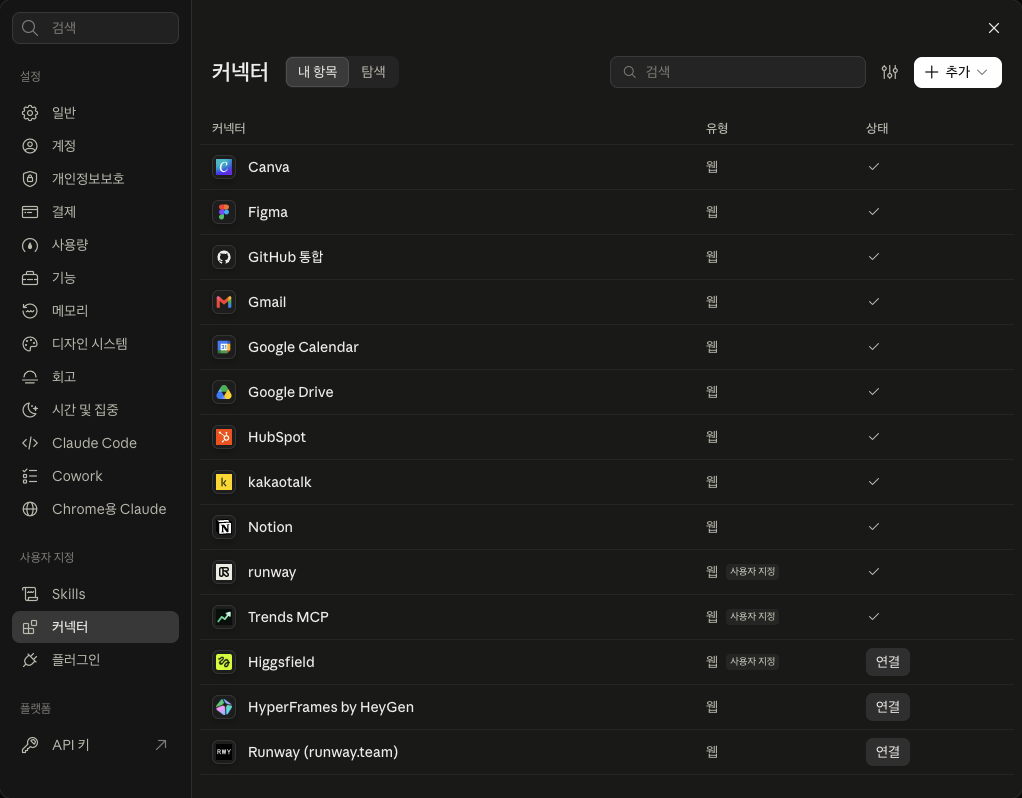Click the Trends MCP chart icon
This screenshot has width=1022, height=798.
(x=224, y=617)
